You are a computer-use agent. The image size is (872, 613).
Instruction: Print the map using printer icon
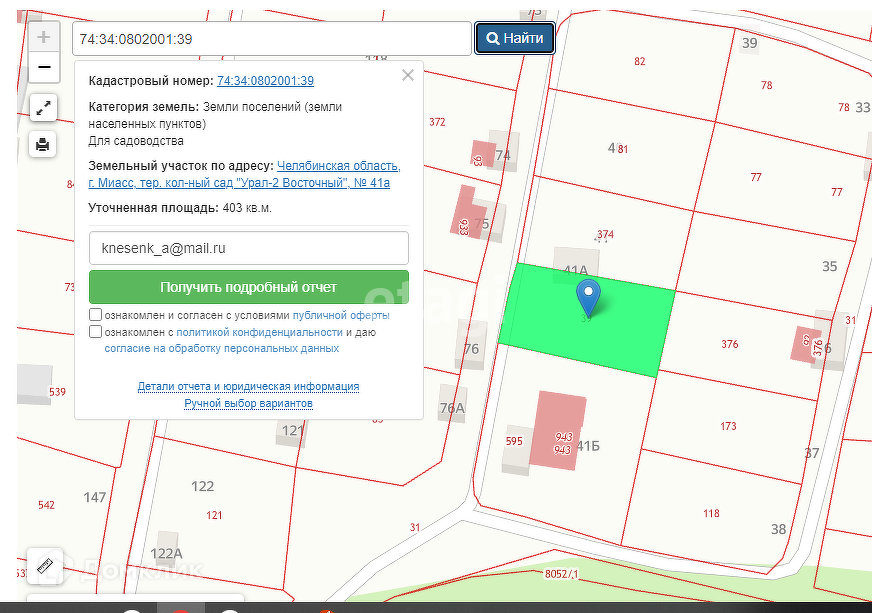pos(43,144)
